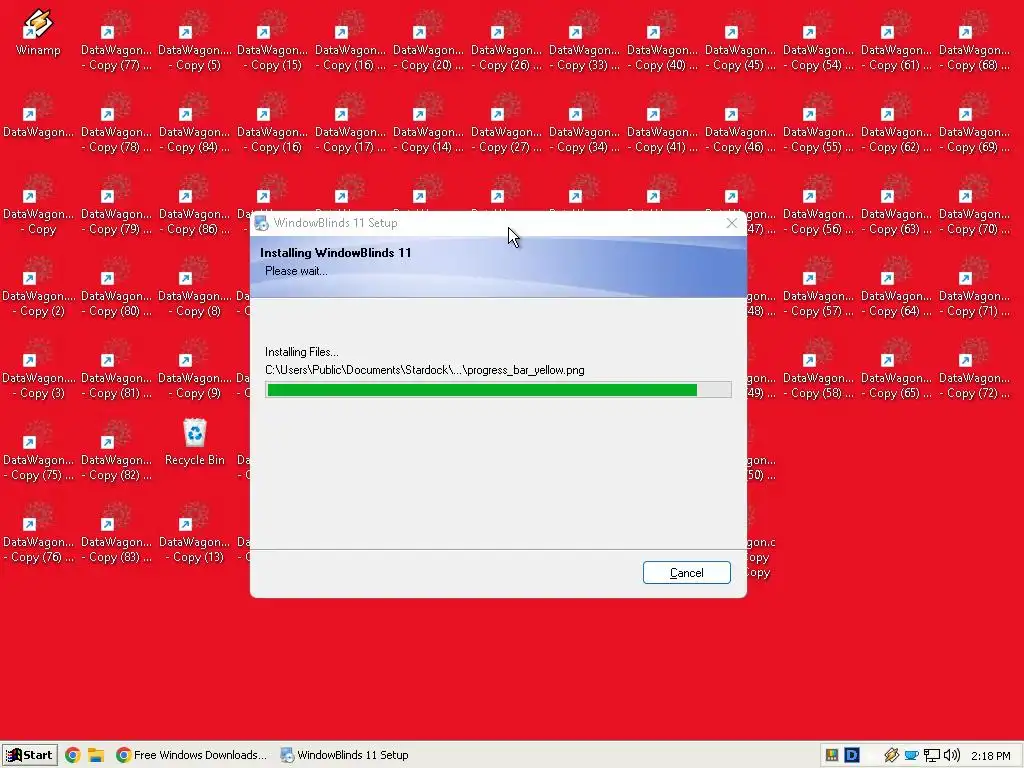Open the Start menu button
The width and height of the screenshot is (1024, 768).
coord(29,755)
